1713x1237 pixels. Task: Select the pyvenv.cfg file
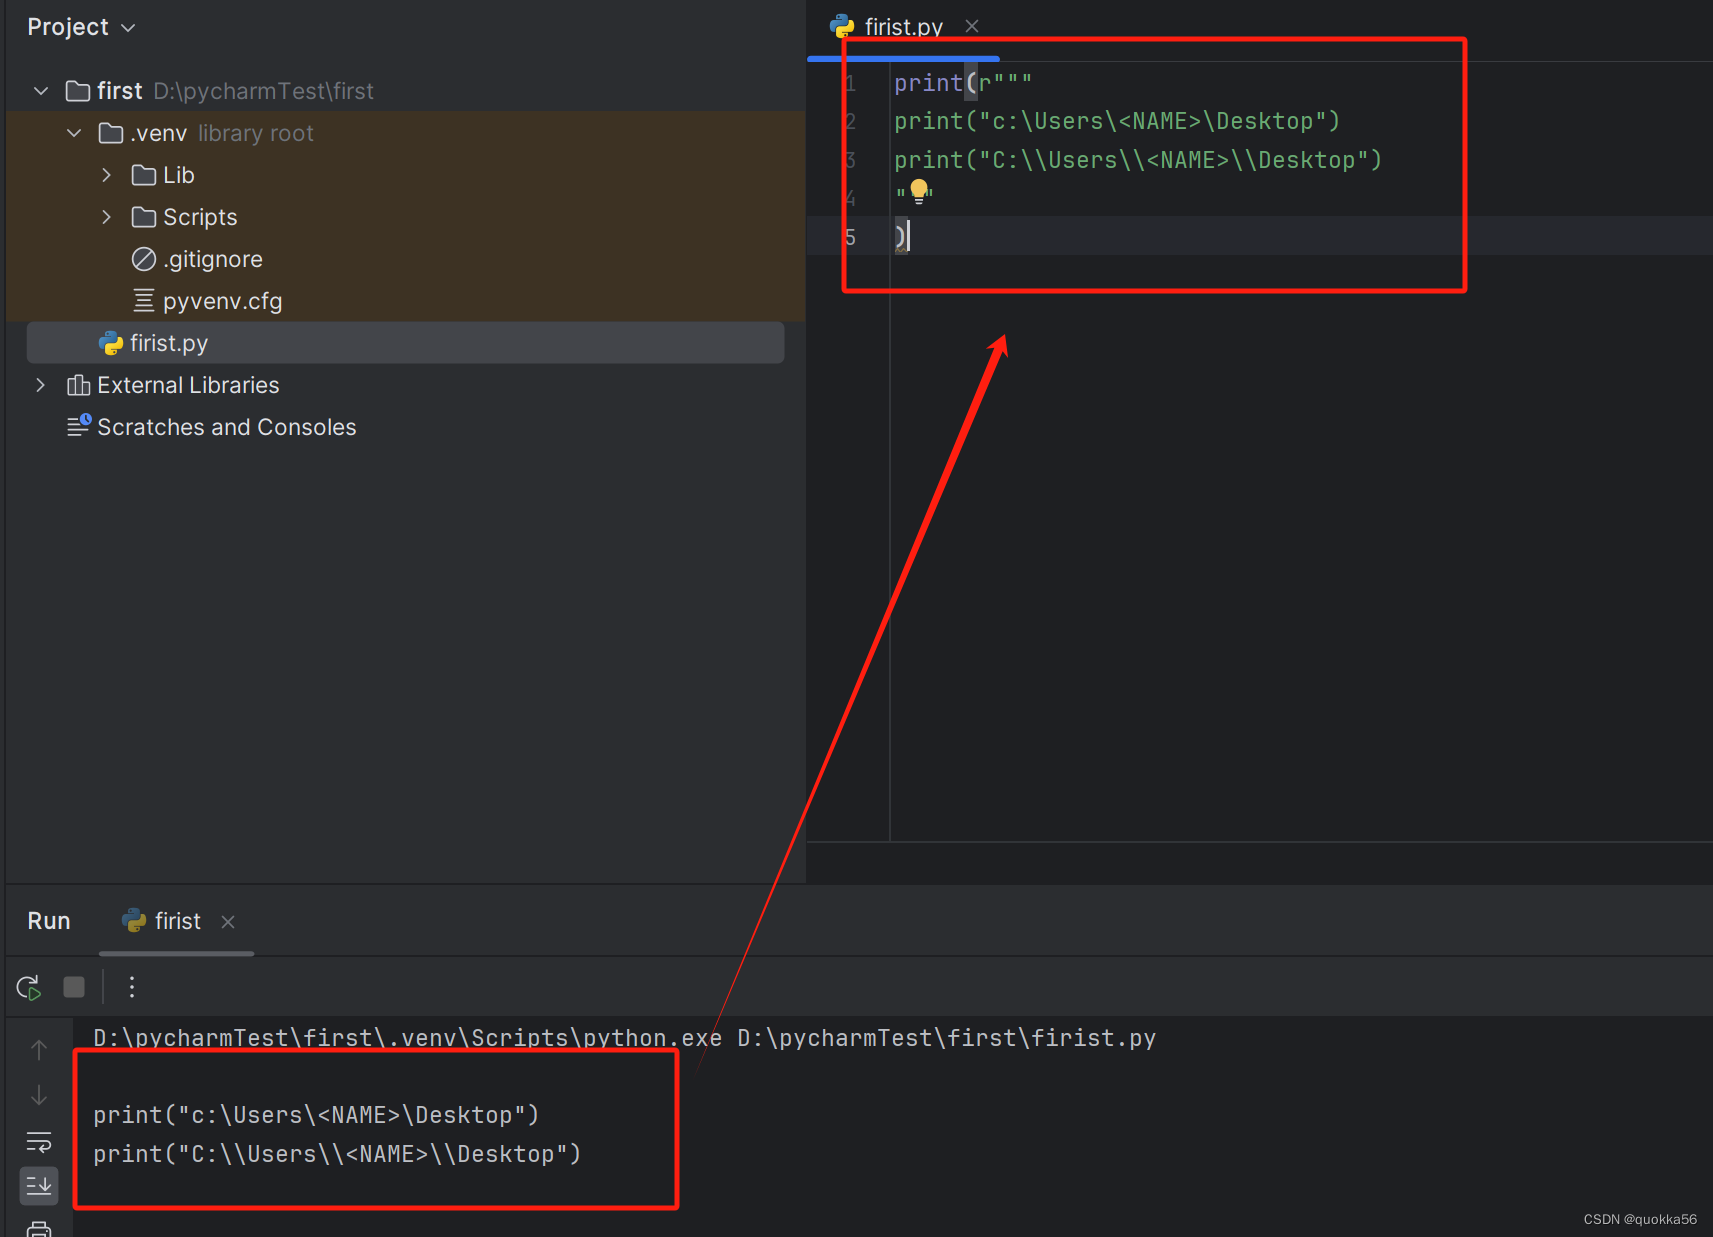pos(222,301)
